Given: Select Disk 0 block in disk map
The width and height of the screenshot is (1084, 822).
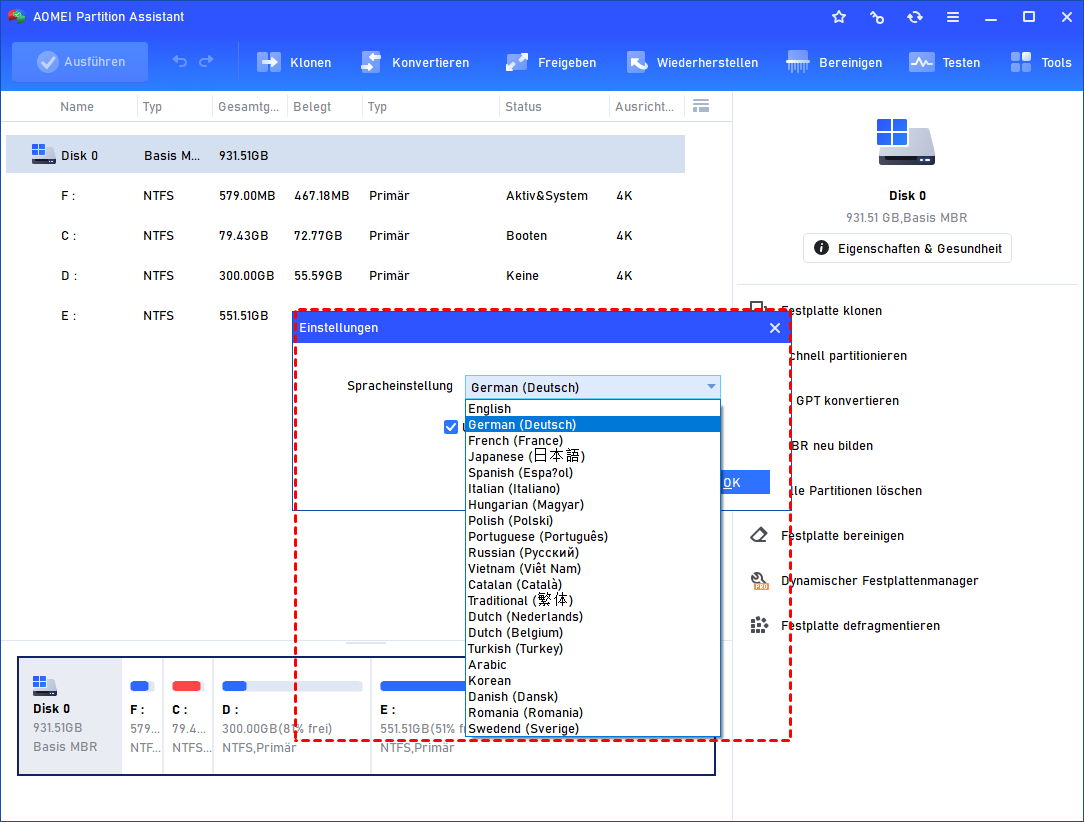Looking at the screenshot, I should pos(71,716).
